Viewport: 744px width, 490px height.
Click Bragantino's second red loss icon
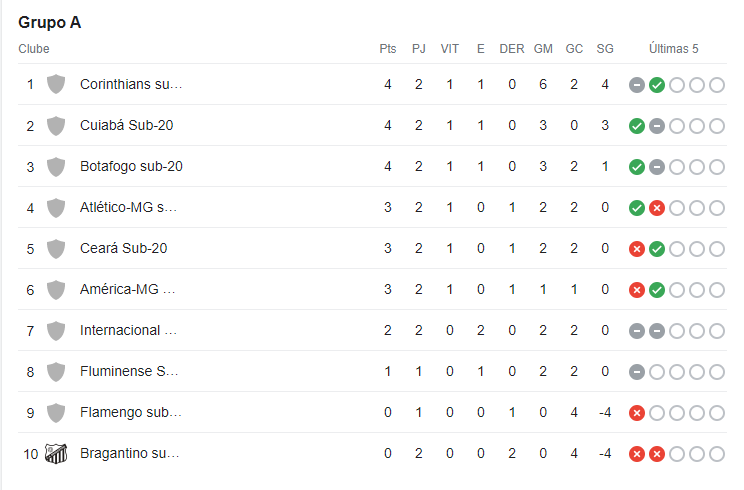point(657,454)
